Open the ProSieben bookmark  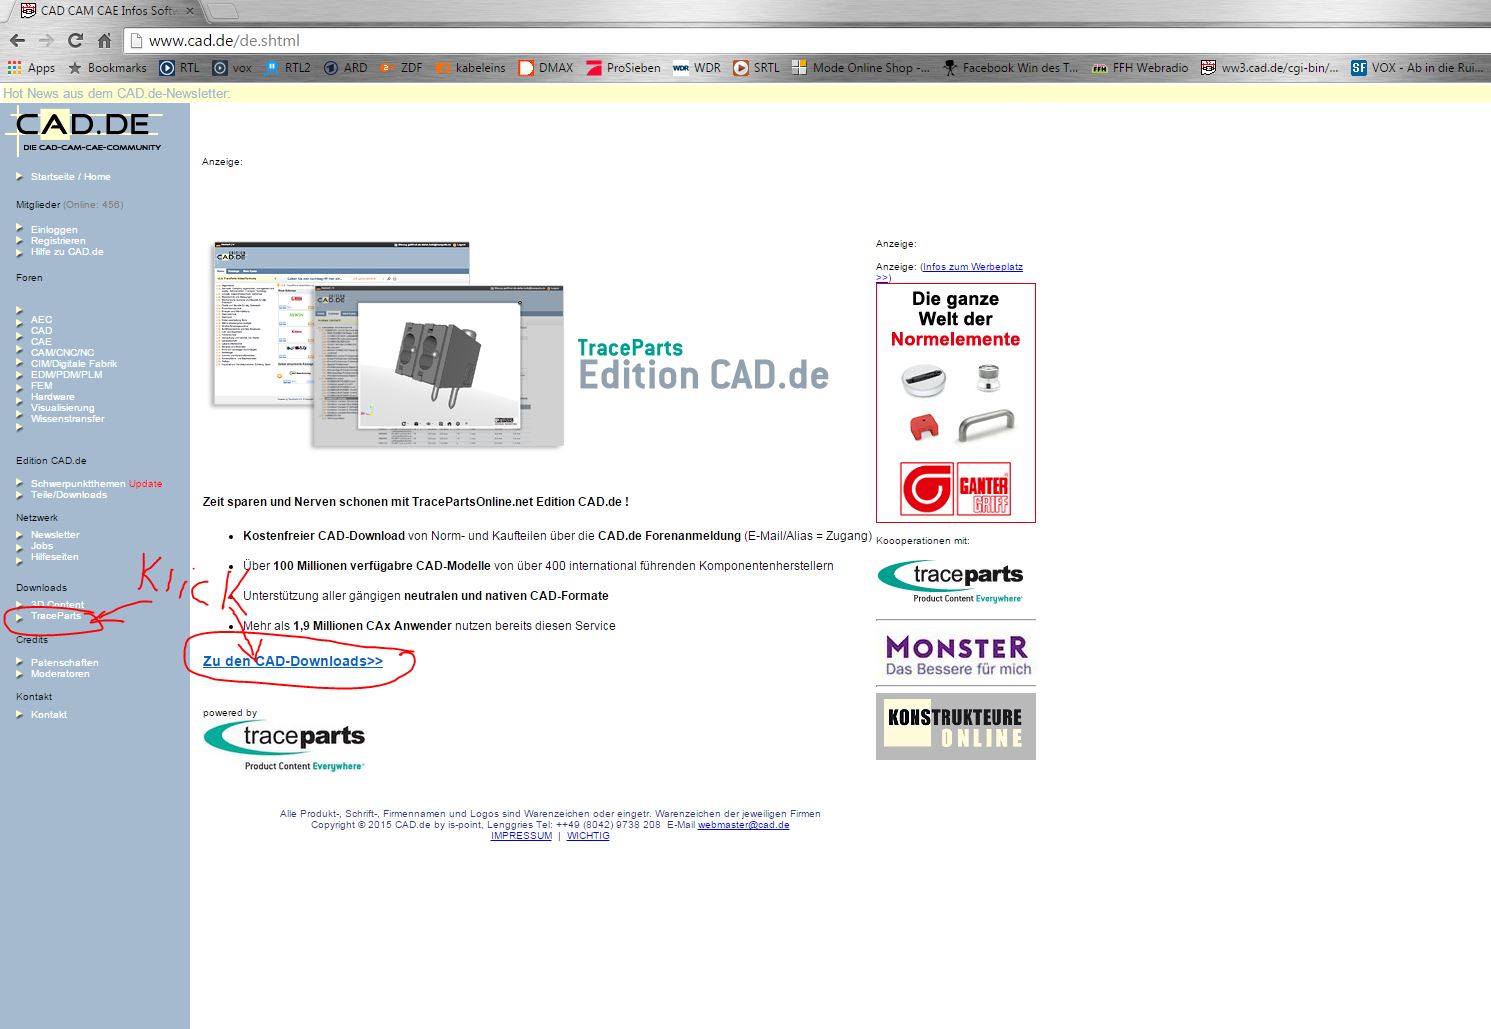point(623,68)
